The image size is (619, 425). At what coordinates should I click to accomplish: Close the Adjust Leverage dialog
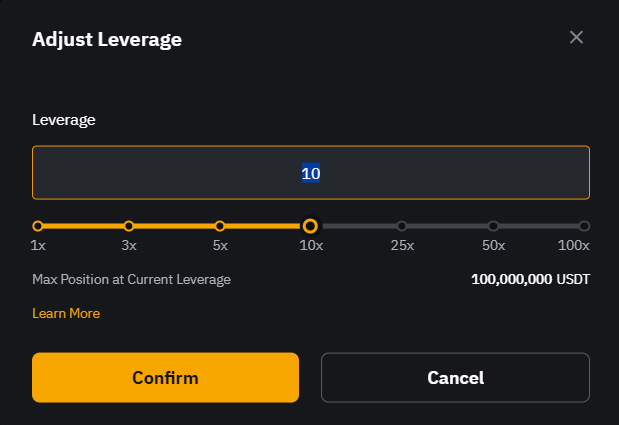click(x=576, y=37)
